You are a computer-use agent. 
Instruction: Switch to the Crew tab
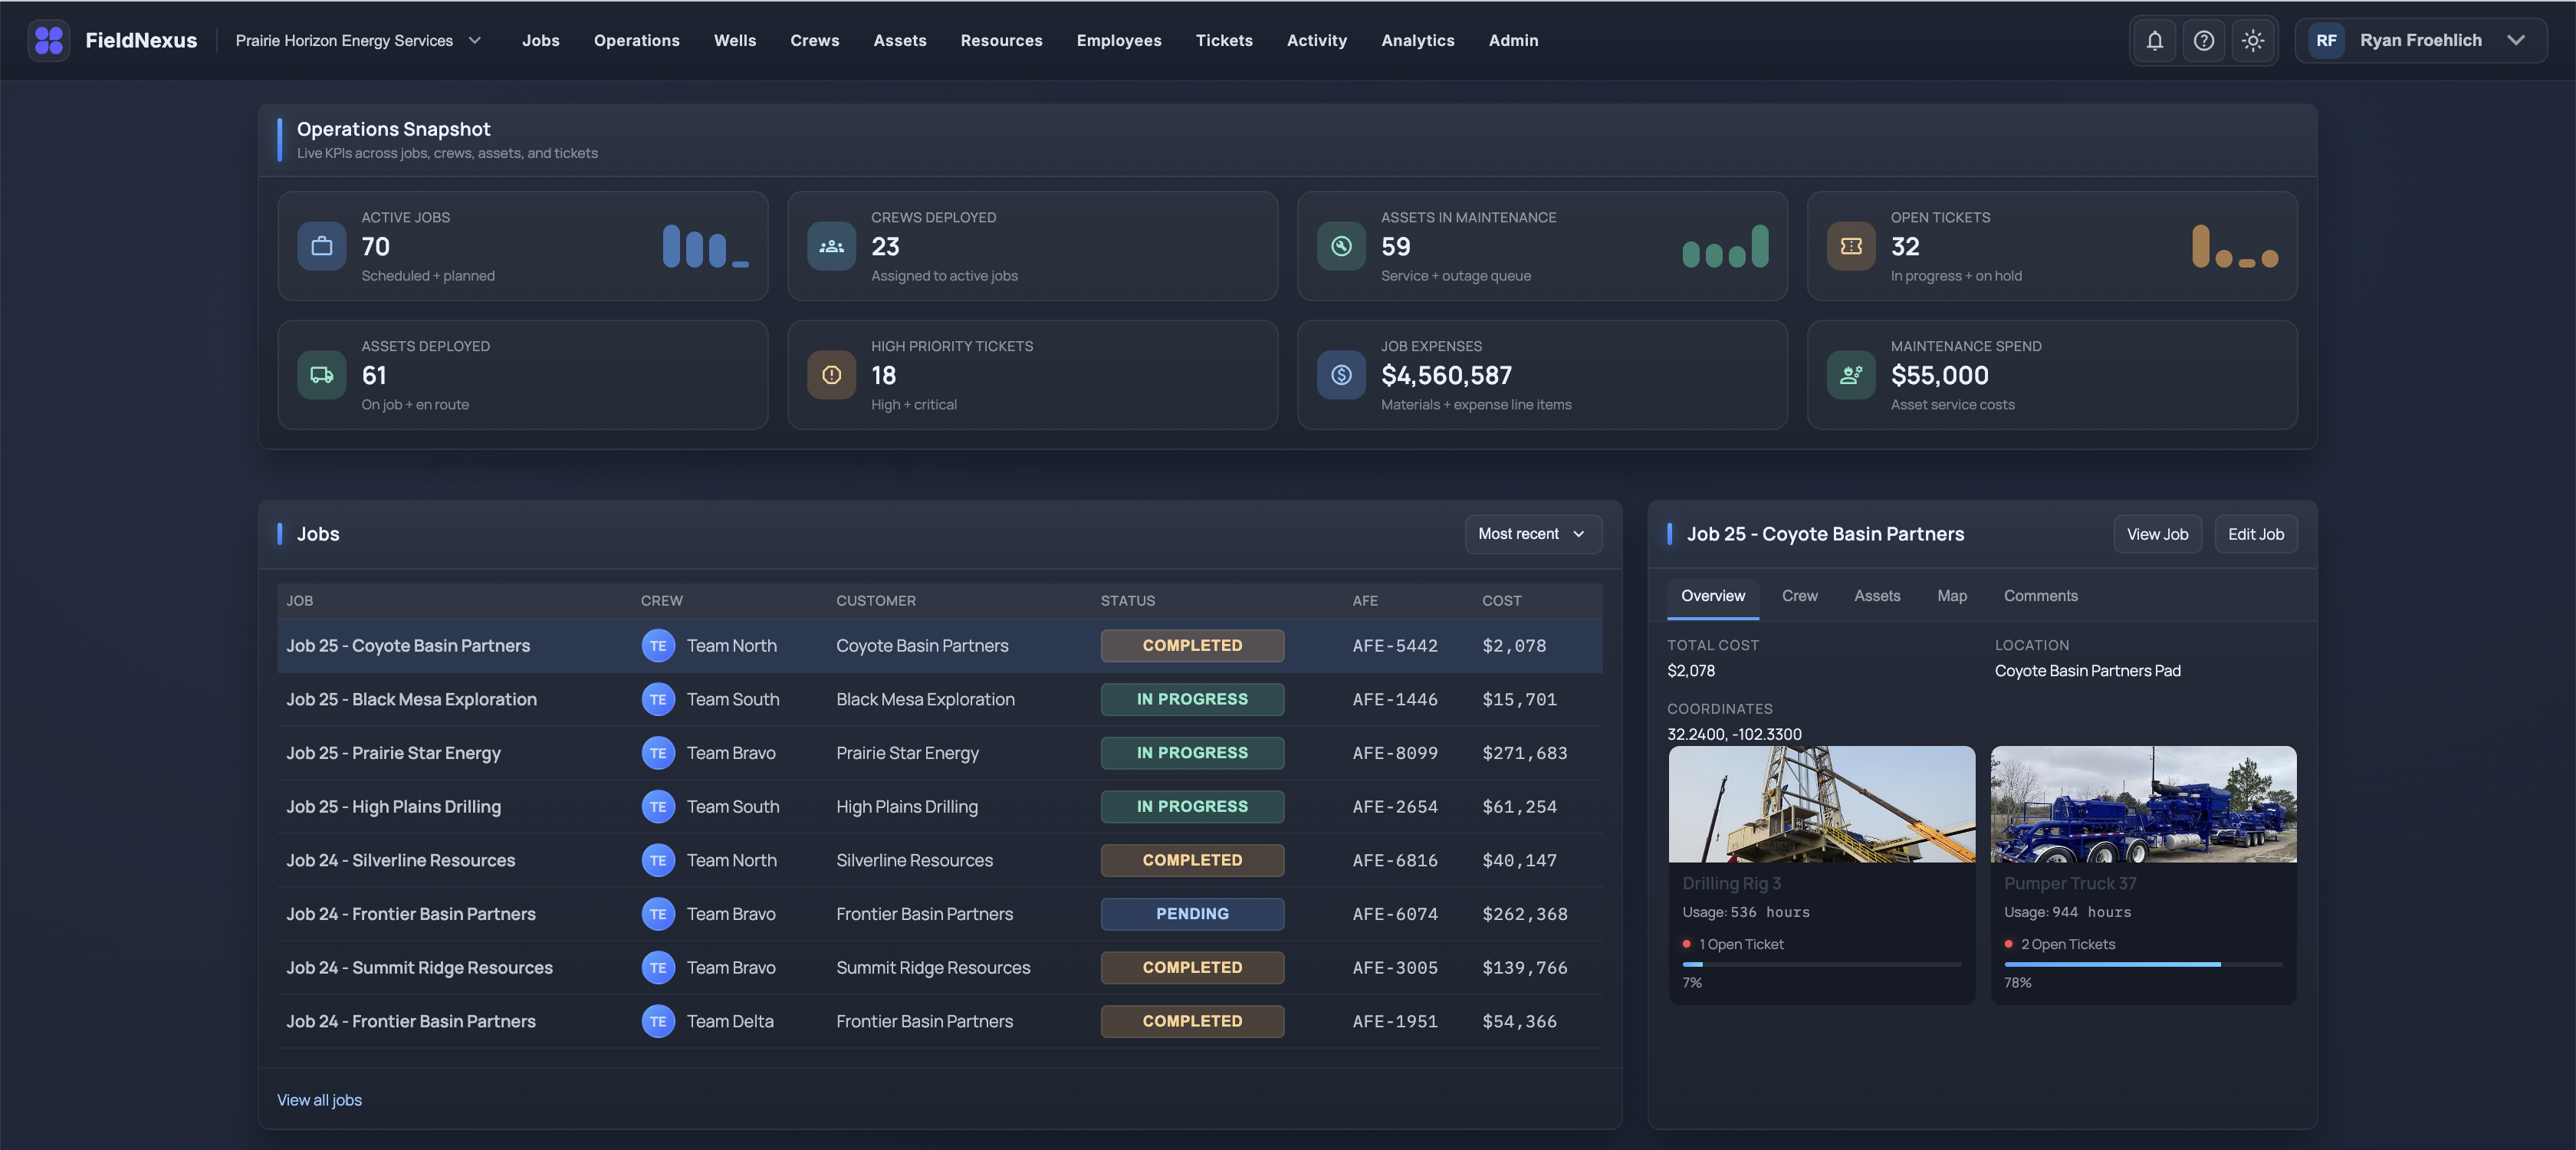(x=1799, y=595)
